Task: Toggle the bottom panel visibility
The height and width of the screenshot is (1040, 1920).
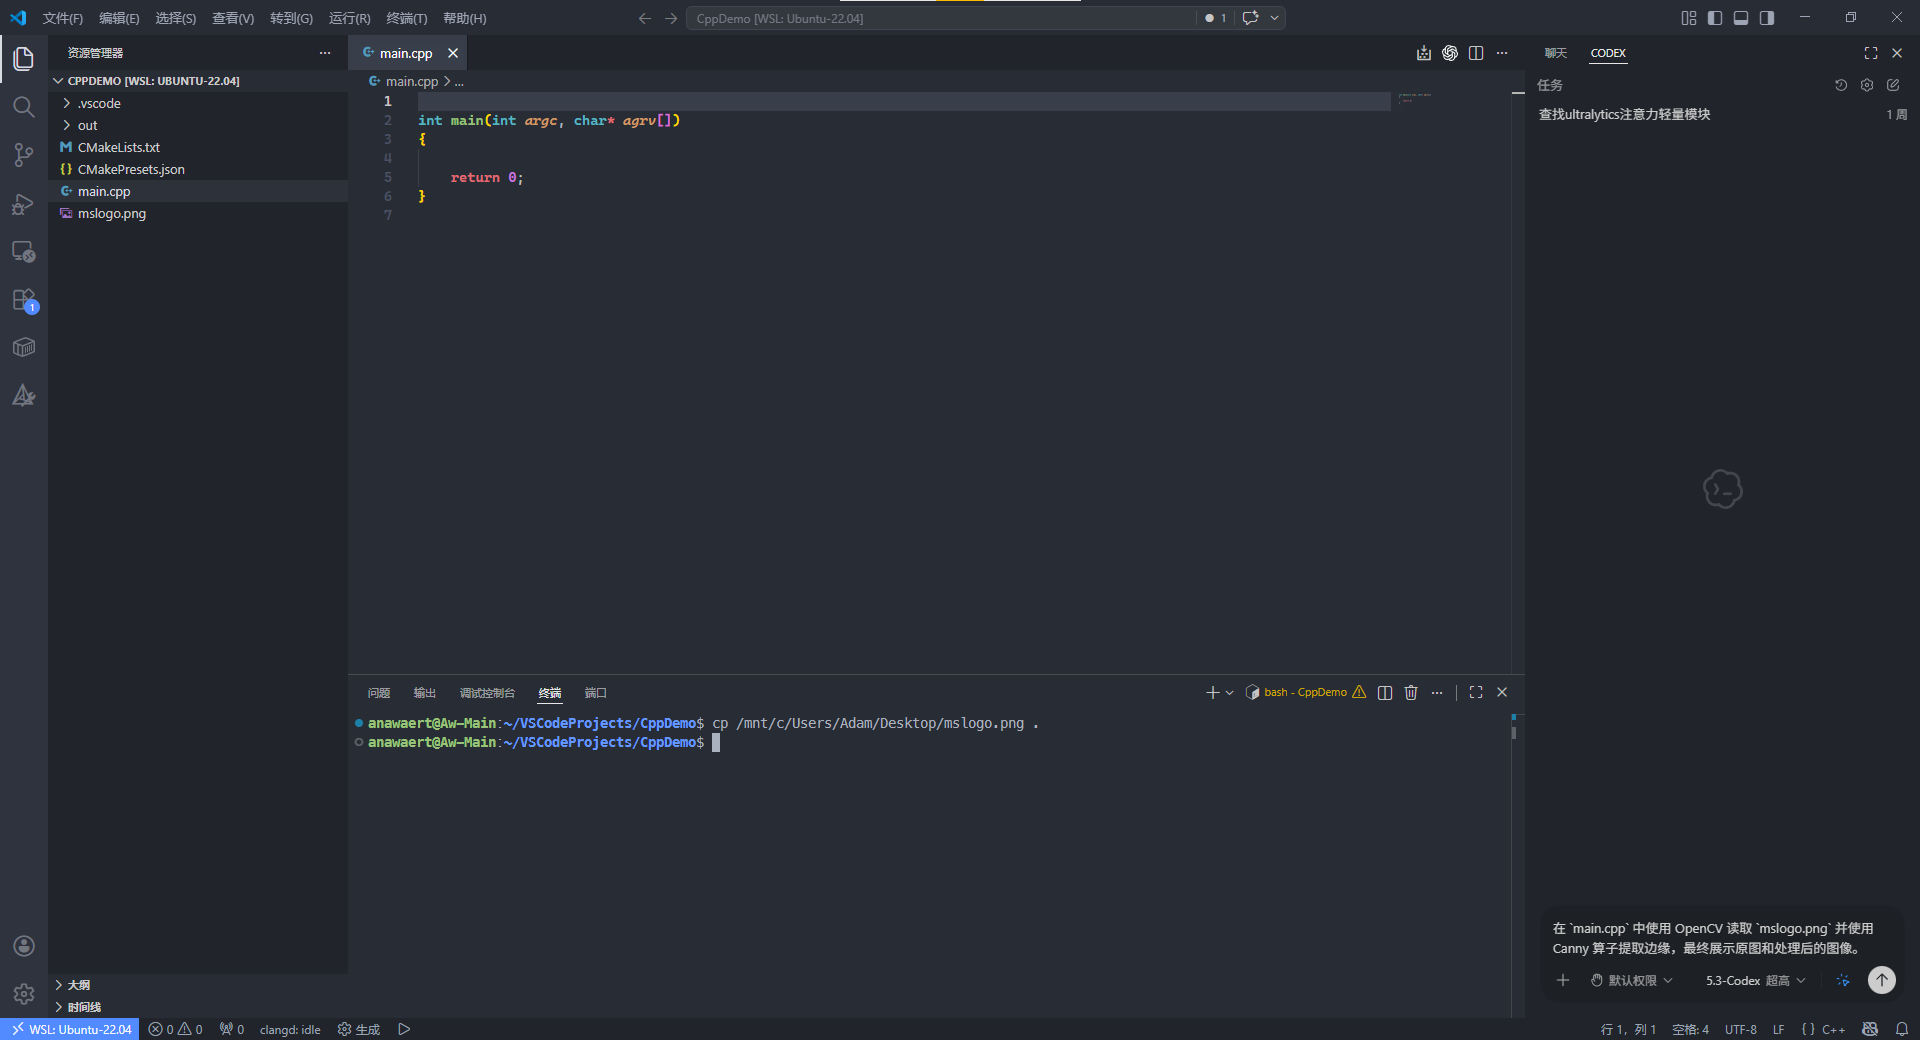Action: [x=1741, y=18]
